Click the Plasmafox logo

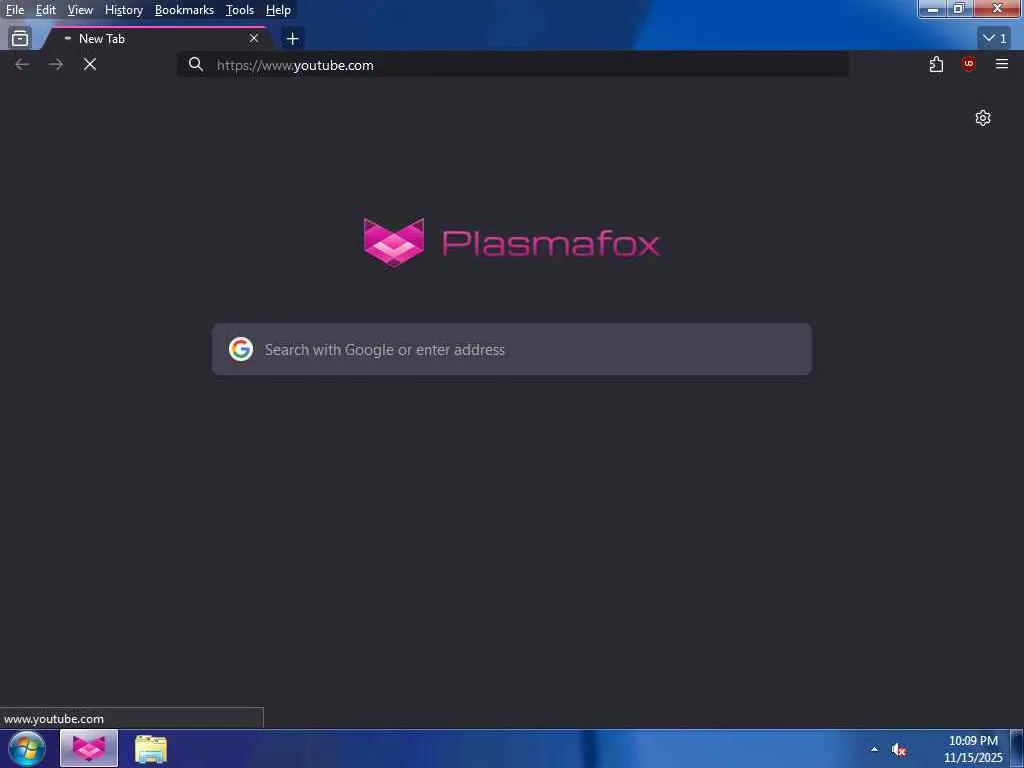click(x=511, y=243)
